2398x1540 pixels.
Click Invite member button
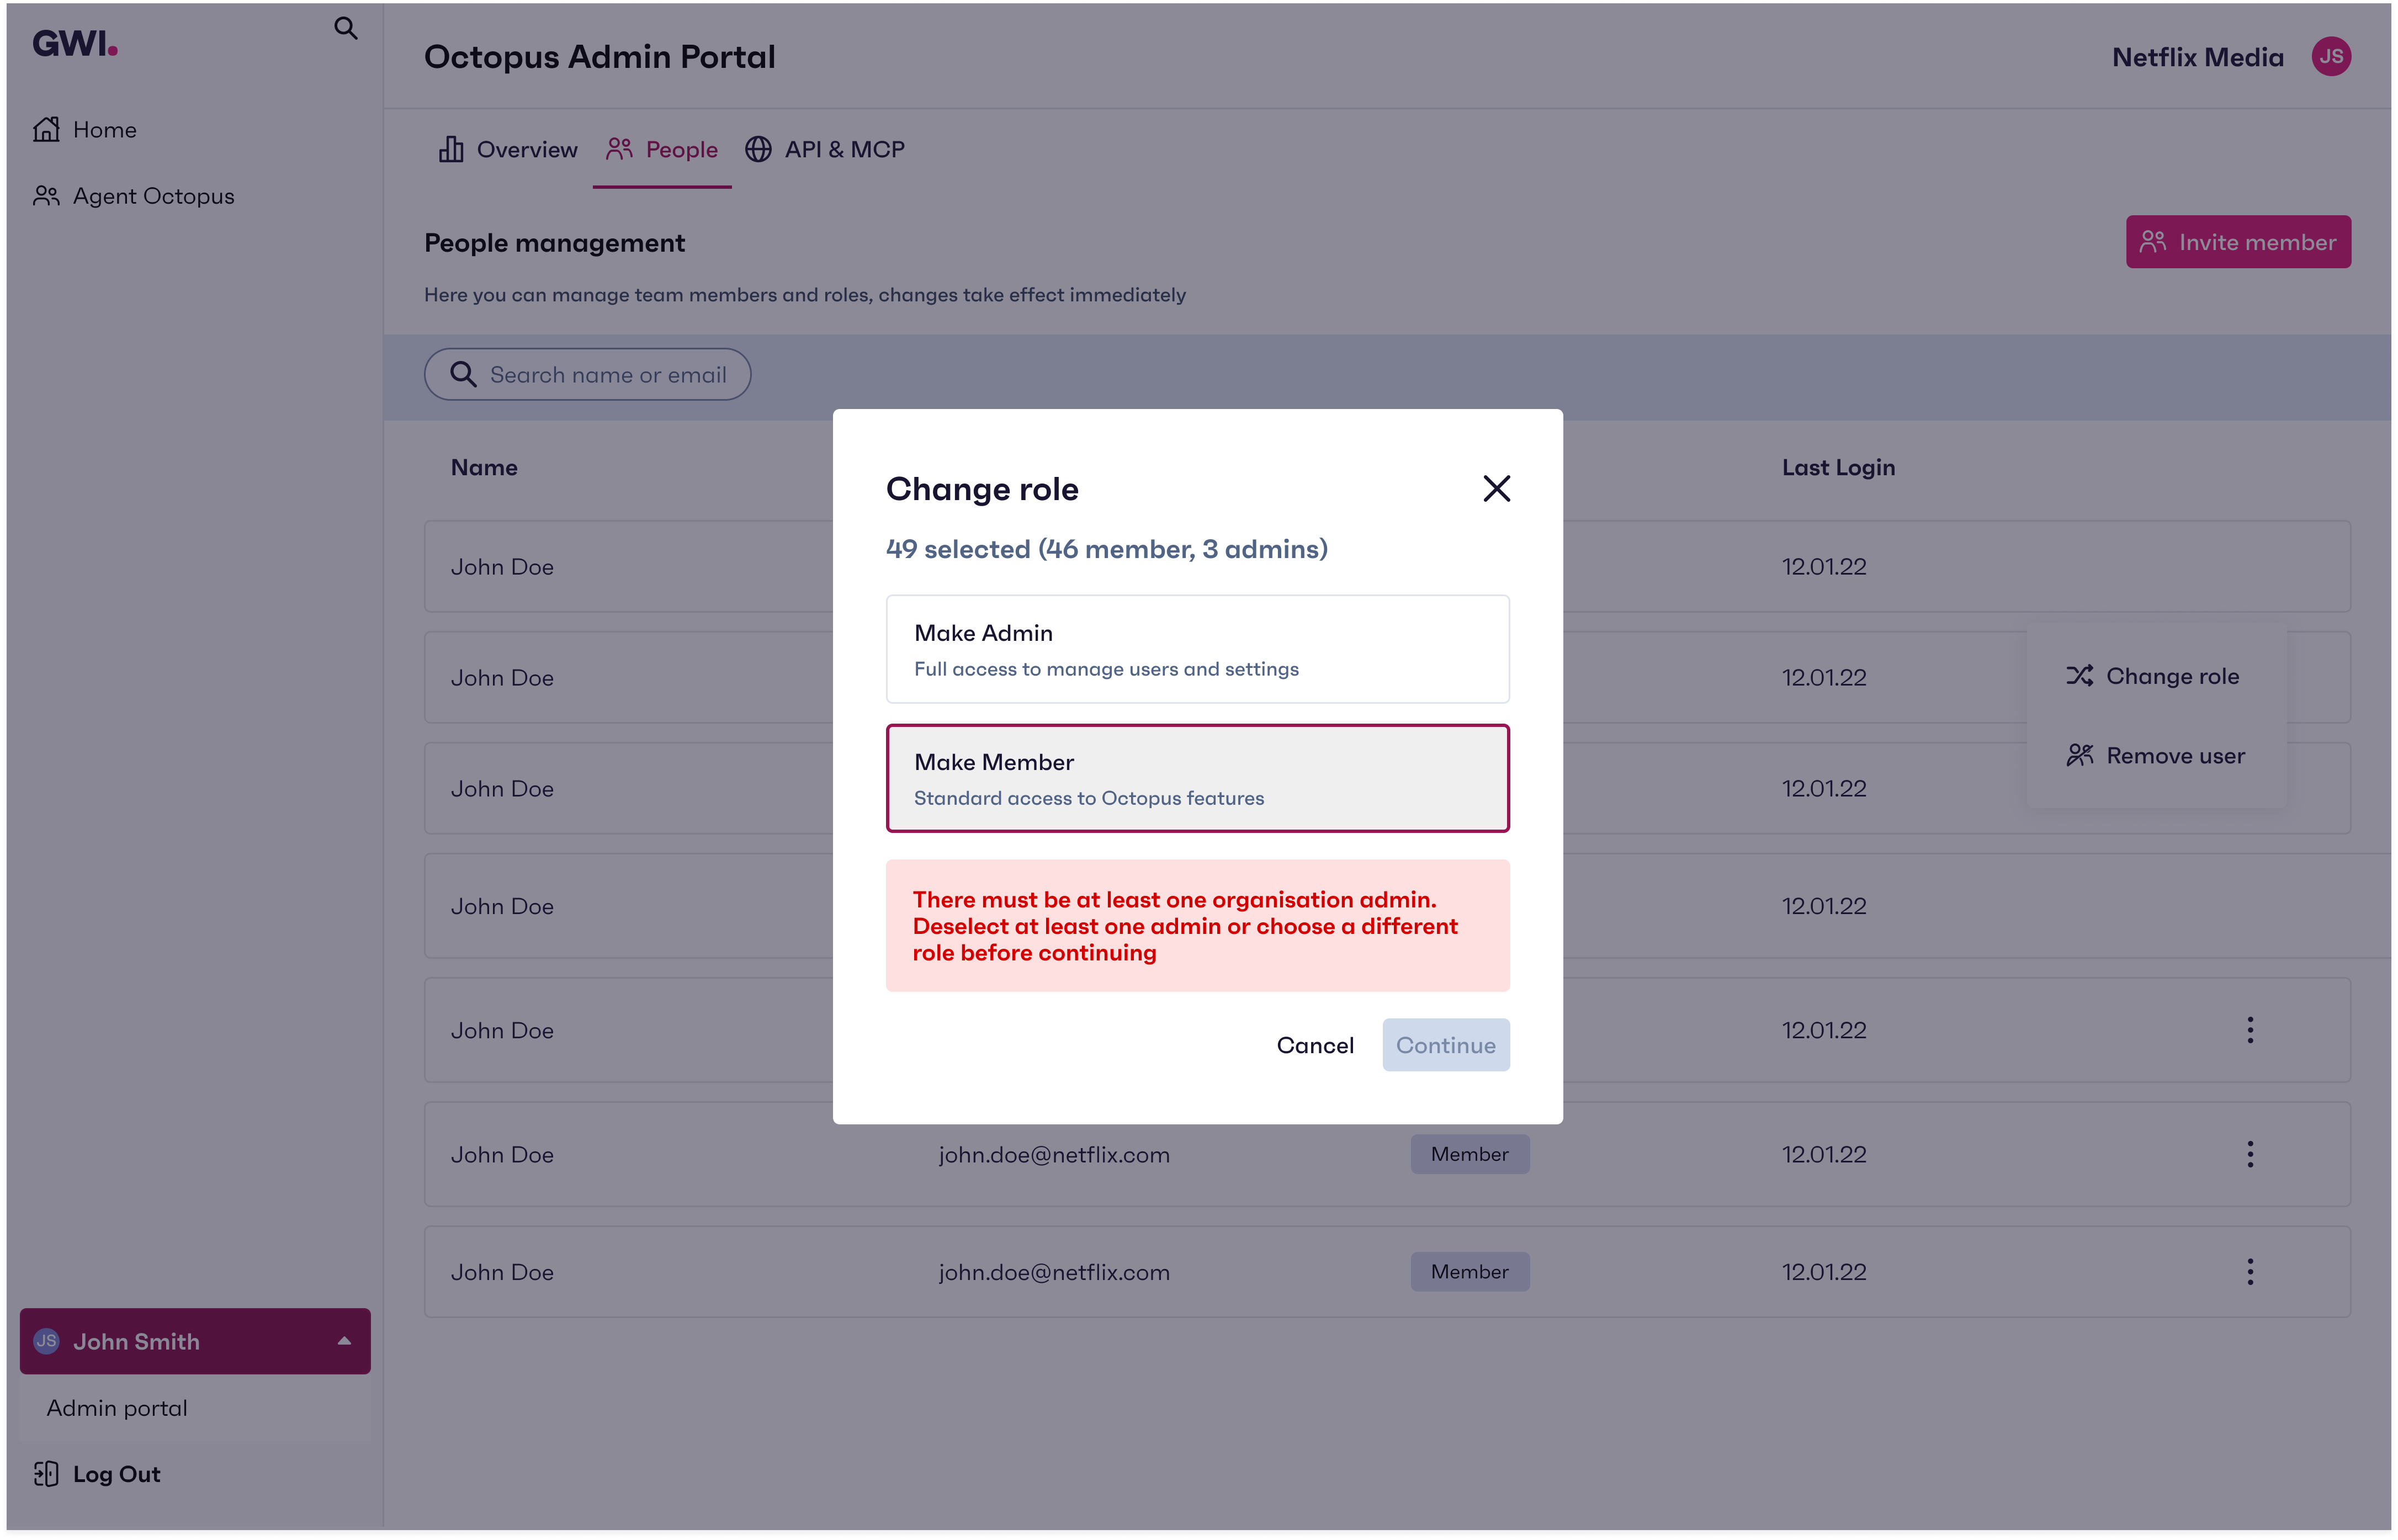(2238, 242)
